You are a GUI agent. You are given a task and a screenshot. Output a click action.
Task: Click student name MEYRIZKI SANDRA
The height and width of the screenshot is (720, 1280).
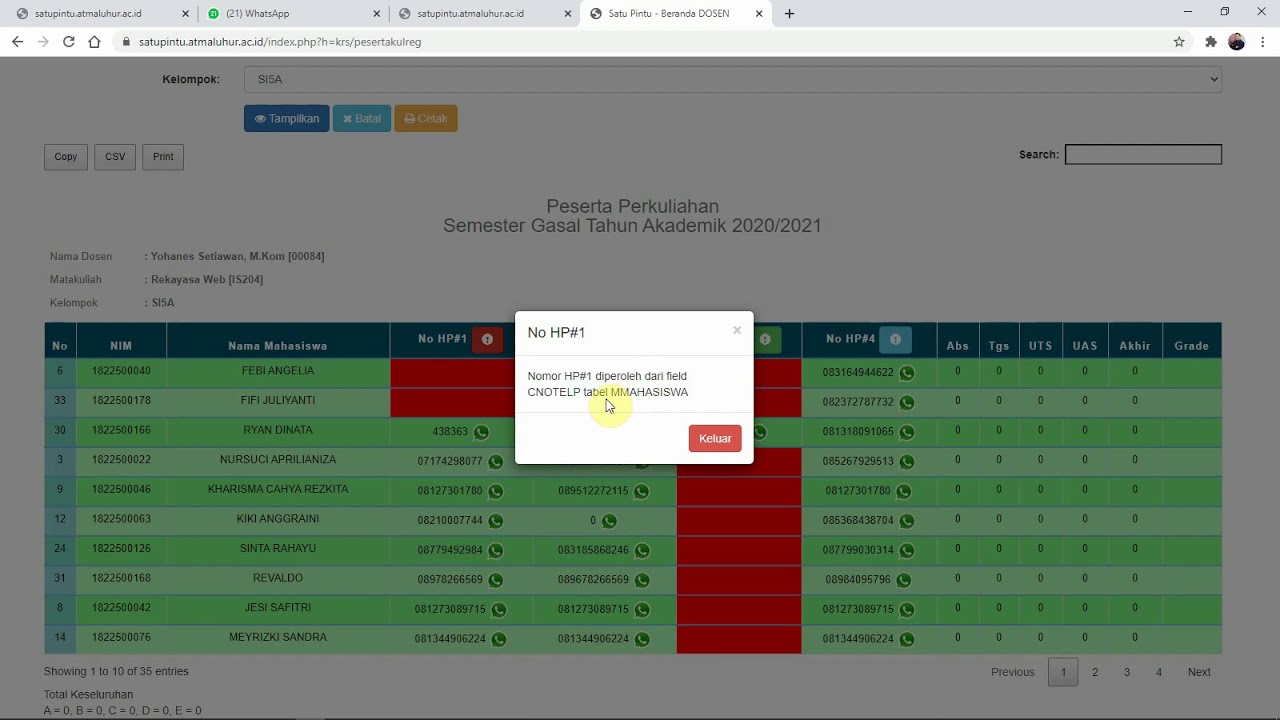(x=278, y=638)
